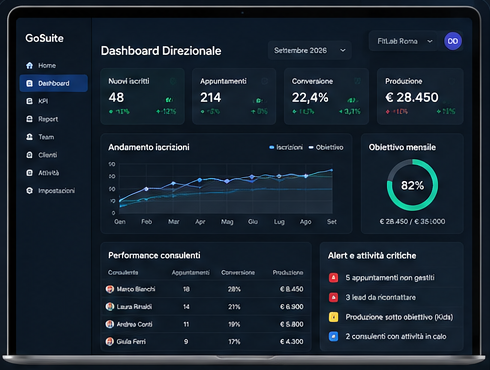The image size is (490, 370).
Task: Select Giulia Ferri row name
Action: [131, 341]
